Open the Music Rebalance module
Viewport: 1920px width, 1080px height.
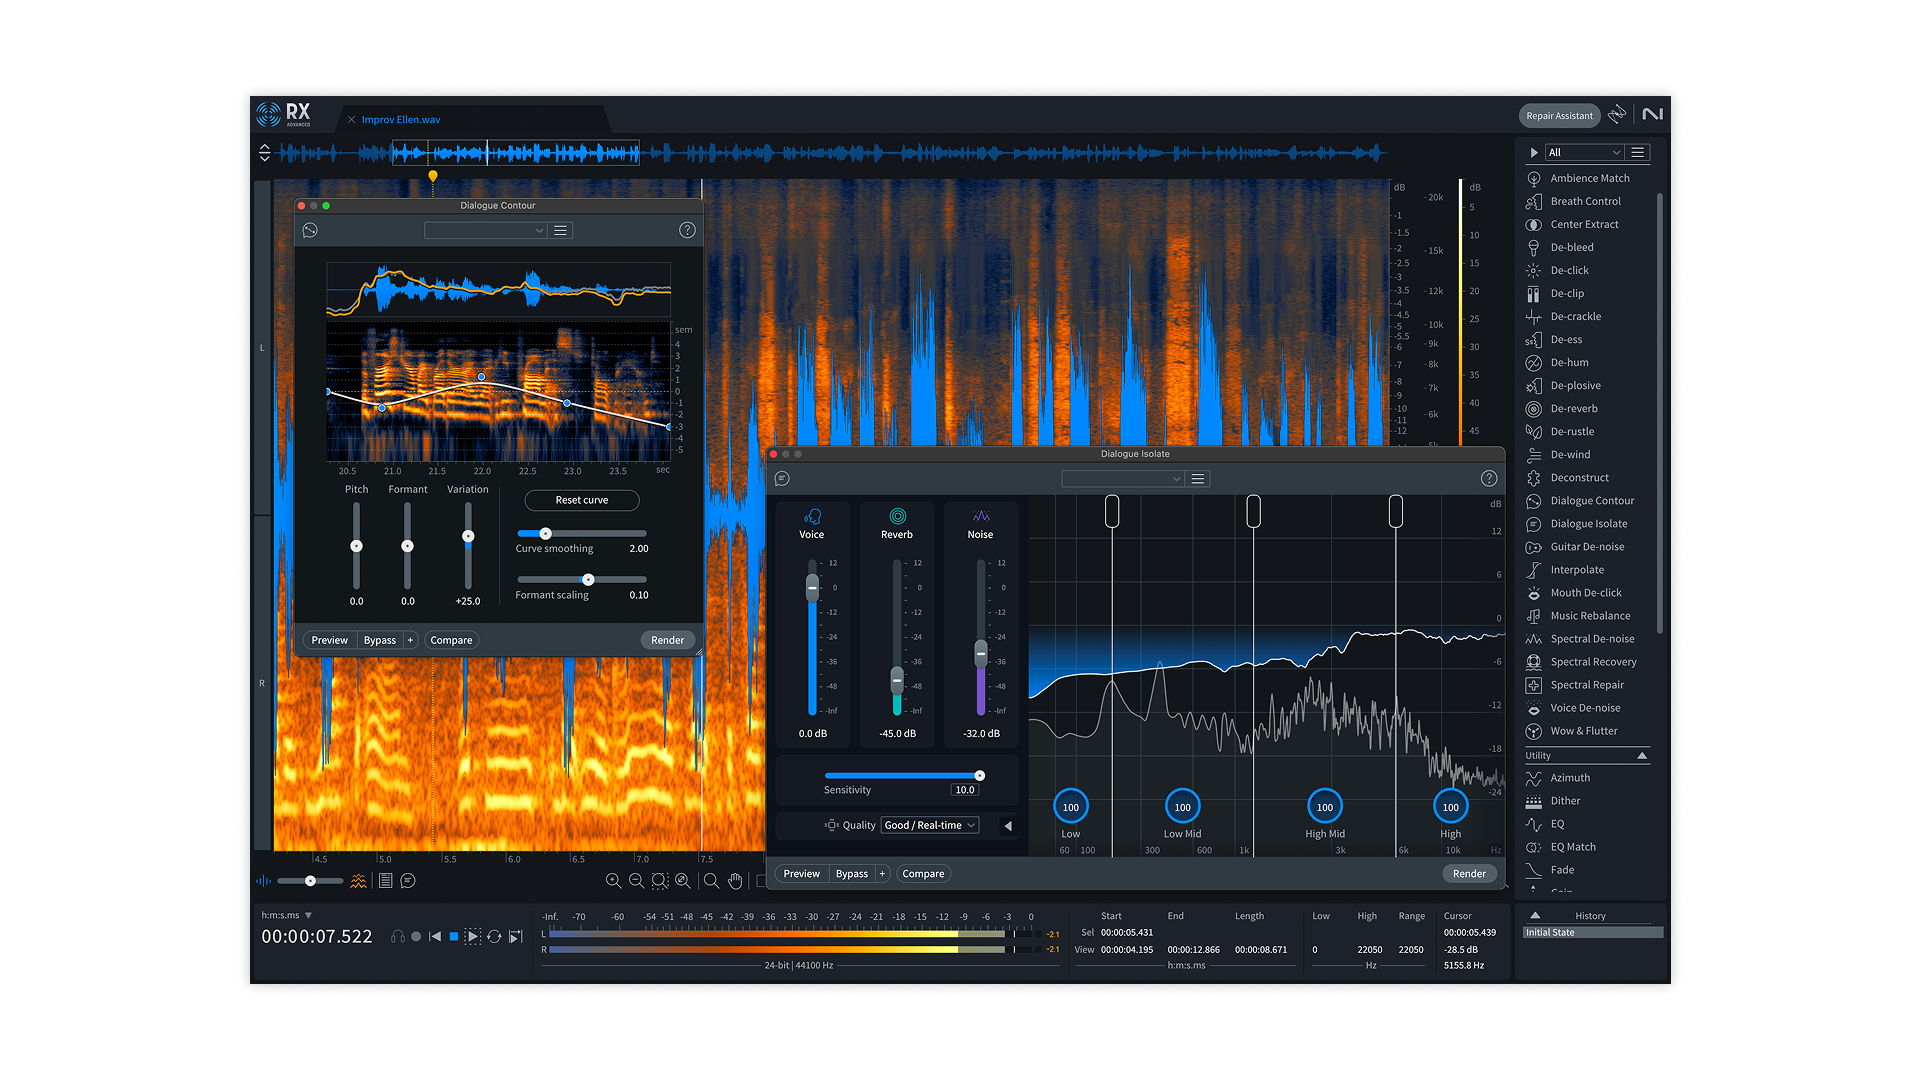point(1589,616)
